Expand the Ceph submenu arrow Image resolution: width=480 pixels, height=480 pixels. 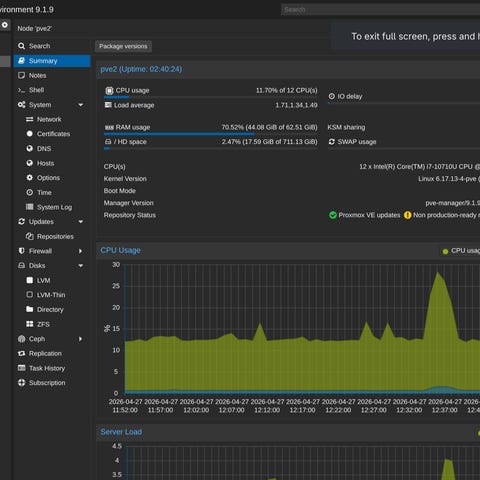(x=80, y=339)
